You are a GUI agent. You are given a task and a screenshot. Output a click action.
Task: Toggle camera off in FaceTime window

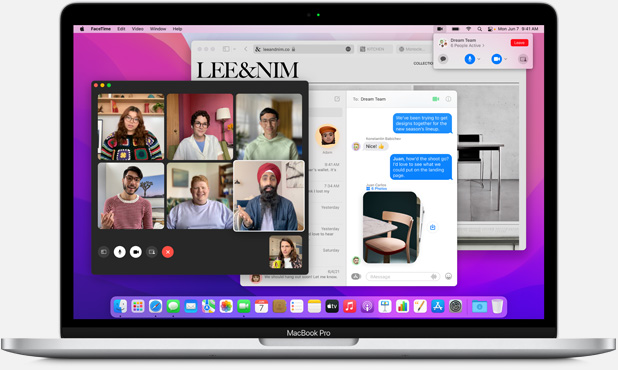point(136,252)
